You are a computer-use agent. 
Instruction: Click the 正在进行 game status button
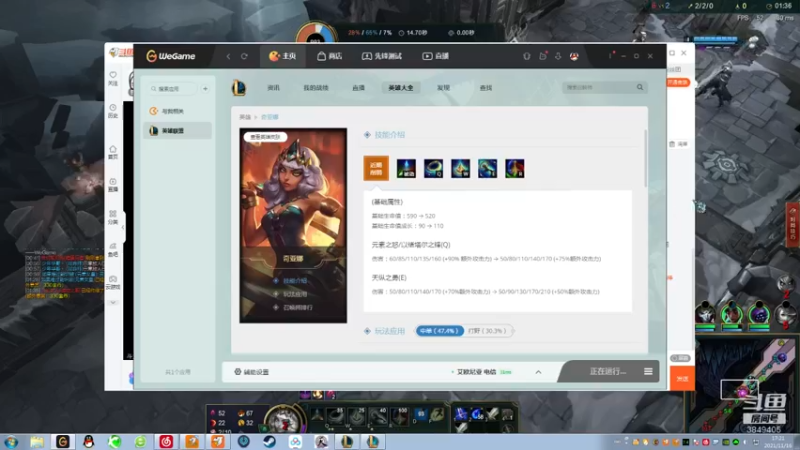608,371
